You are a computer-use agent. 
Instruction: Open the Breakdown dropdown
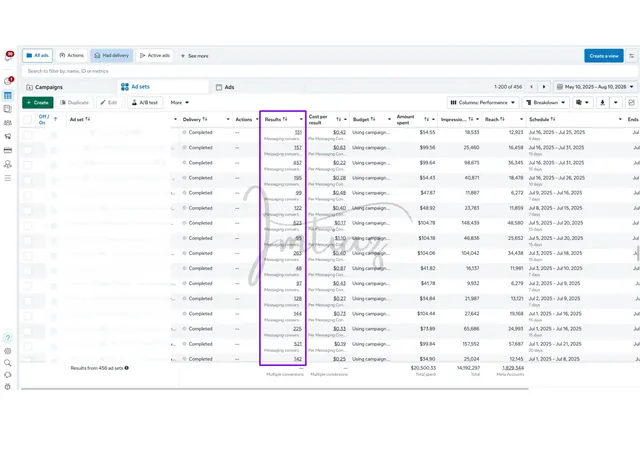pos(545,102)
